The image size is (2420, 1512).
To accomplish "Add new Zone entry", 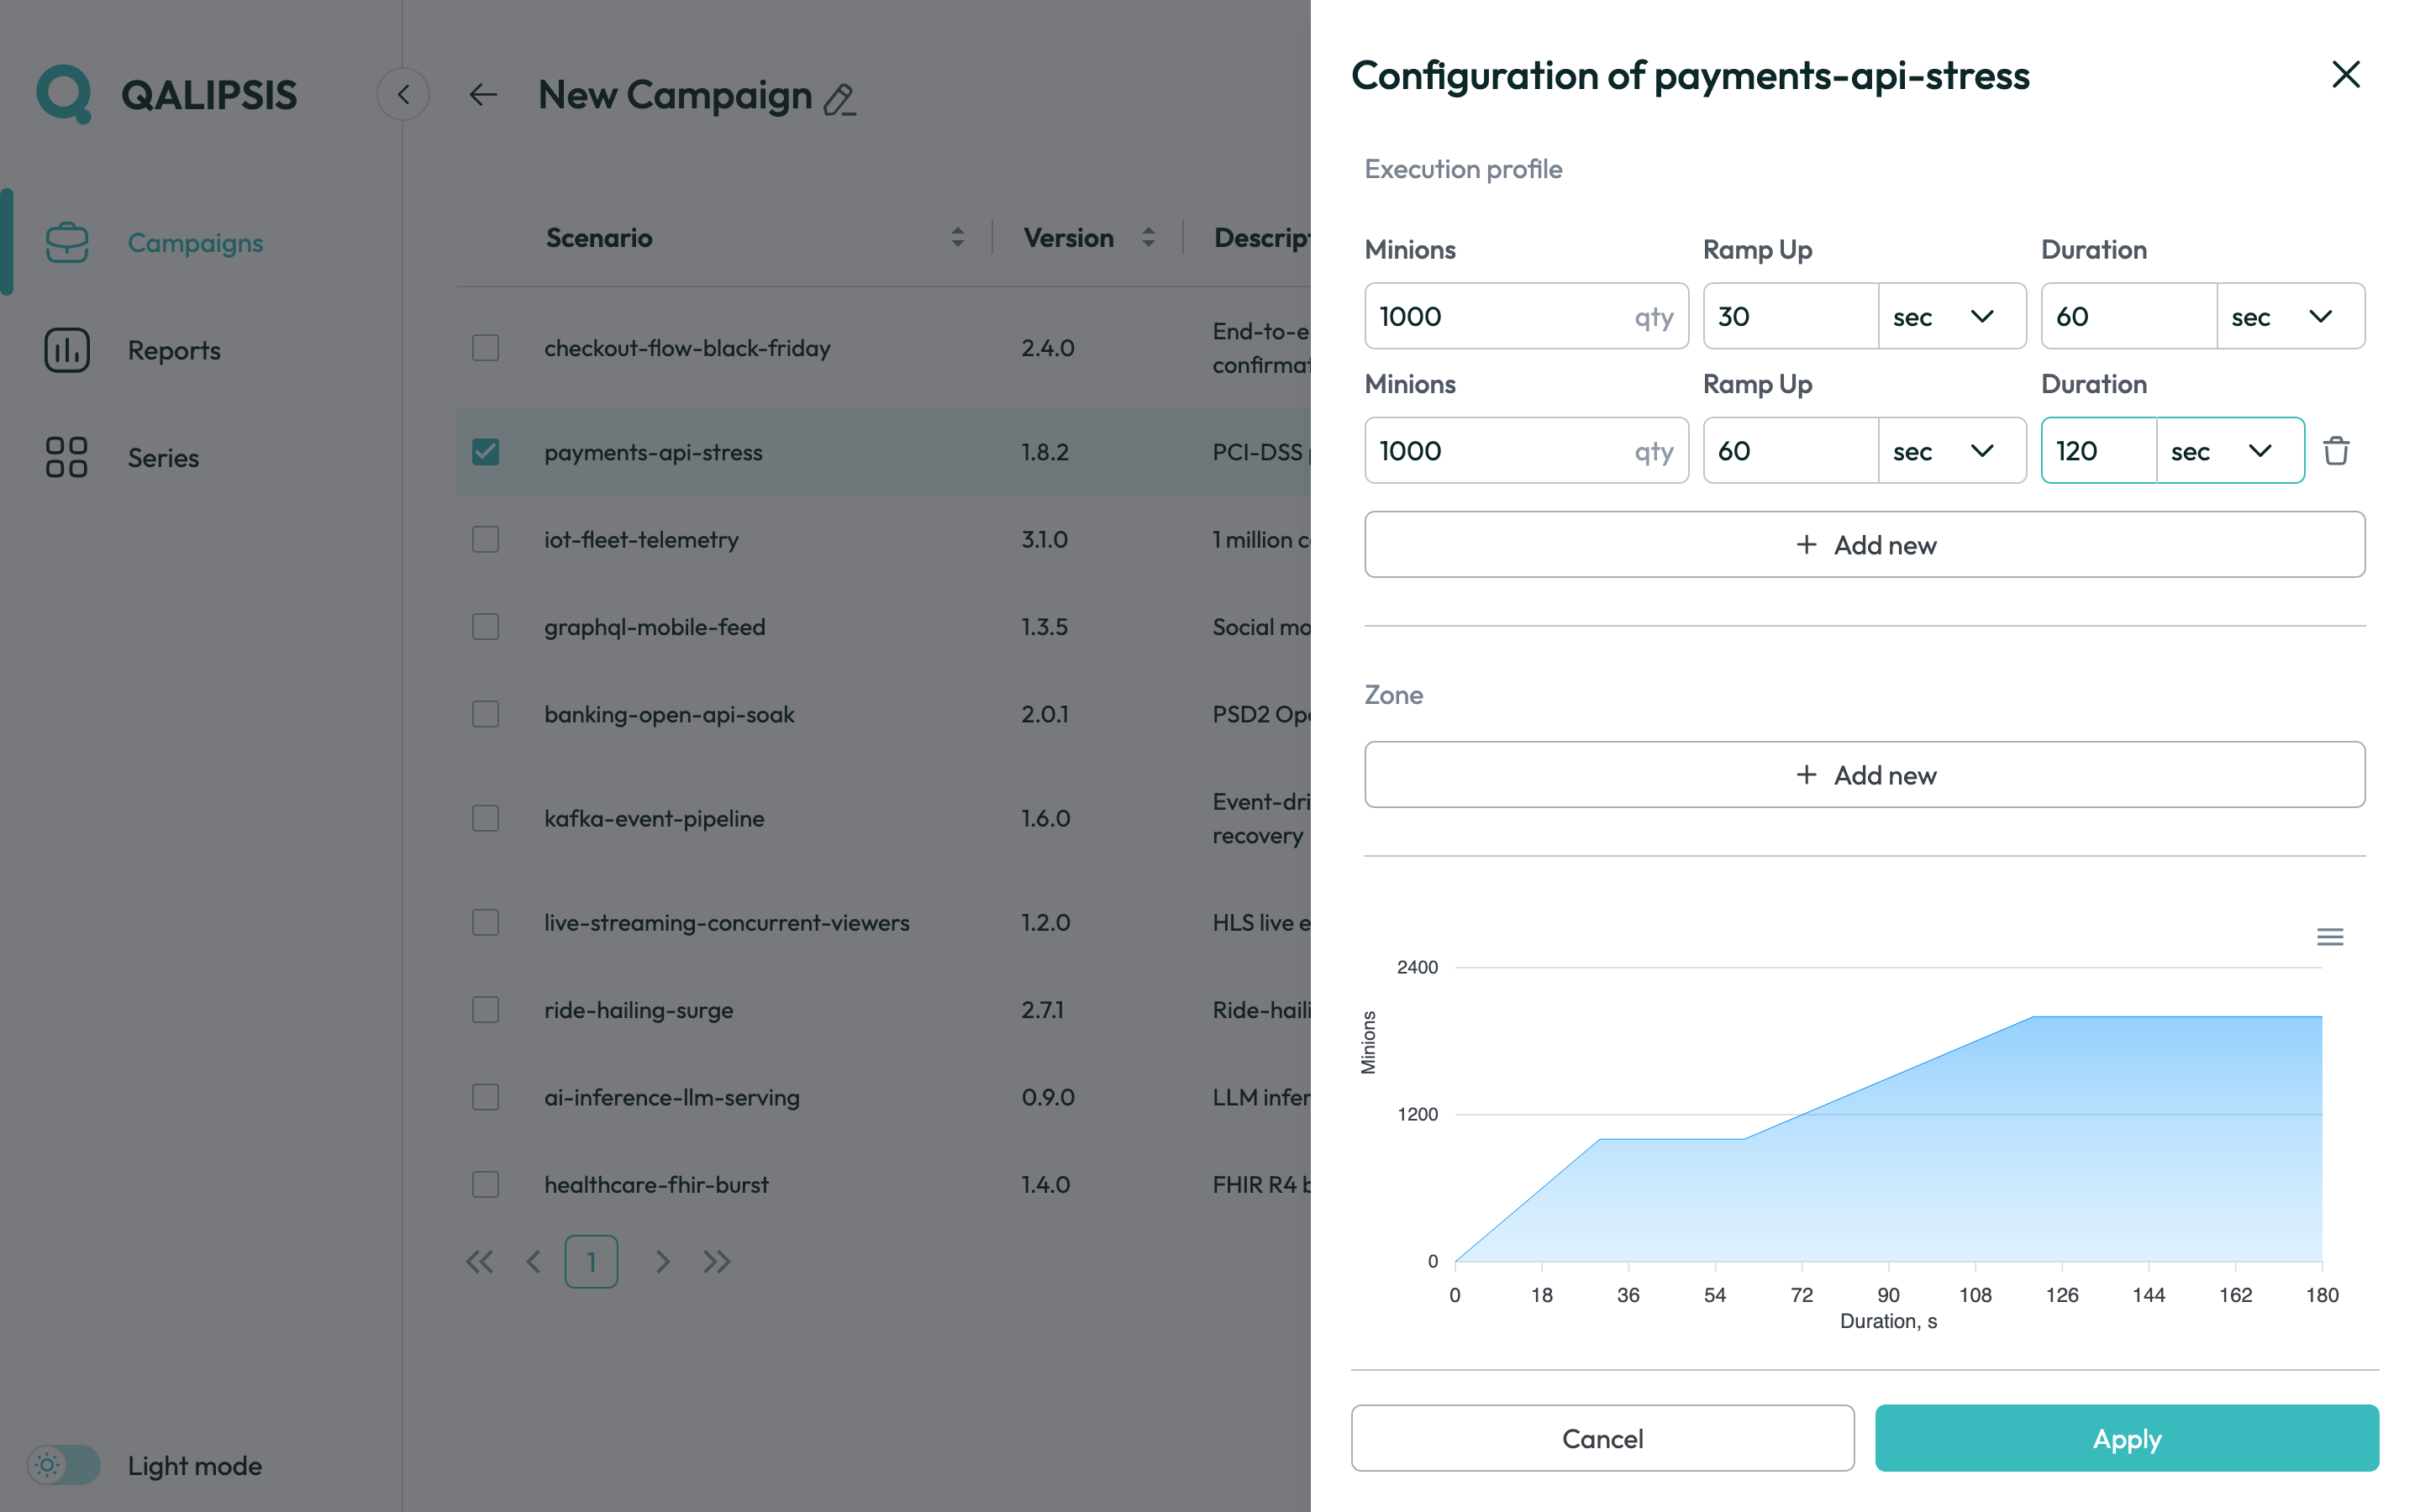I will point(1865,774).
